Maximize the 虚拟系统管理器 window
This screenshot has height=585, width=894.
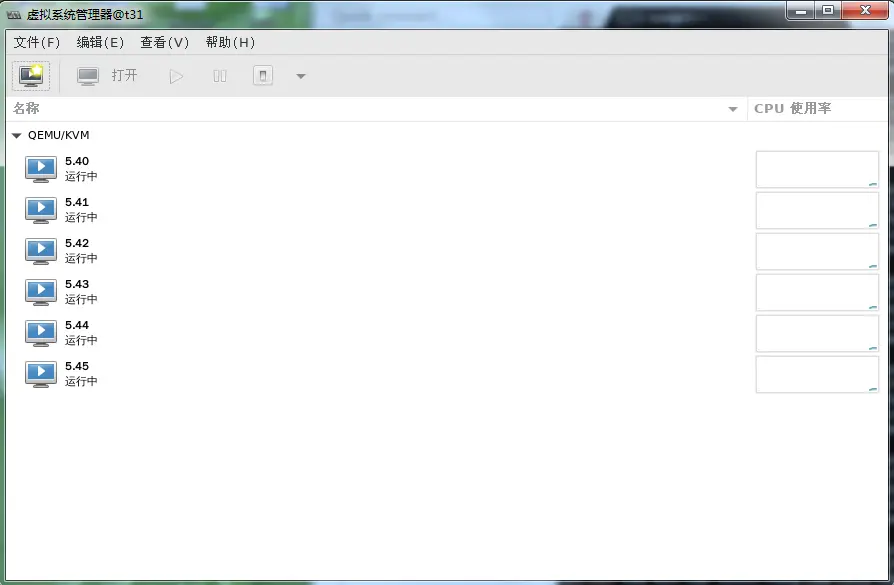(828, 11)
